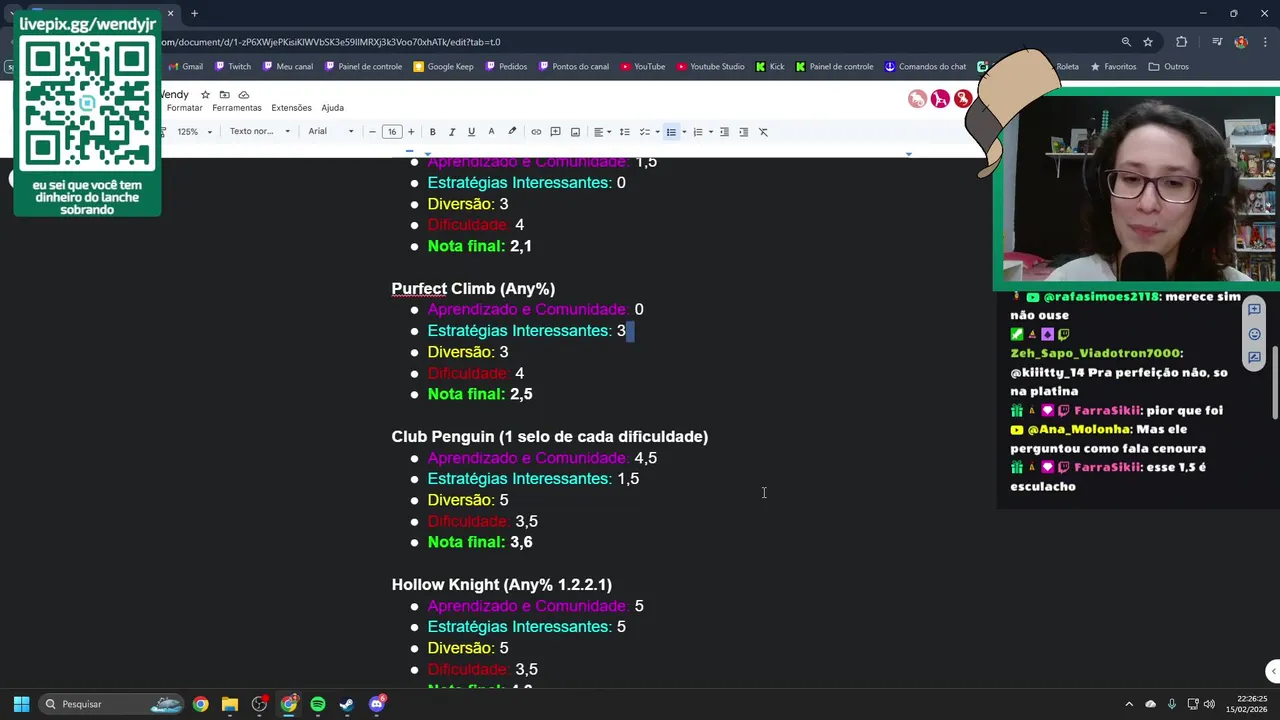The width and height of the screenshot is (1280, 720).
Task: Toggle the bulleted list button
Action: click(671, 132)
